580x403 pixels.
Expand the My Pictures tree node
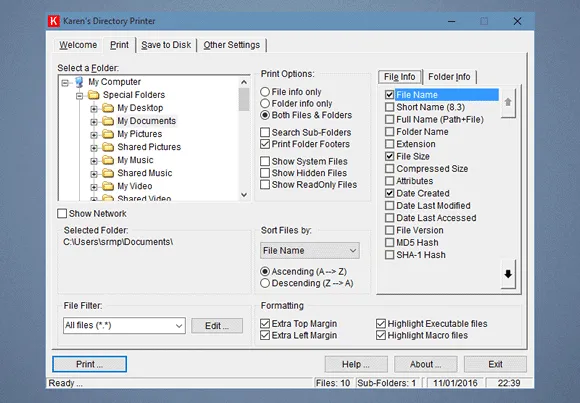pos(94,135)
